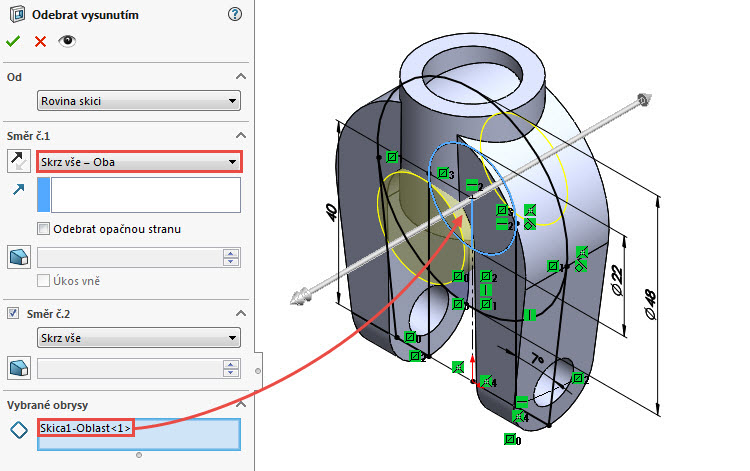Increase draft angle in Směr č.1
The width and height of the screenshot is (750, 471).
[231, 253]
